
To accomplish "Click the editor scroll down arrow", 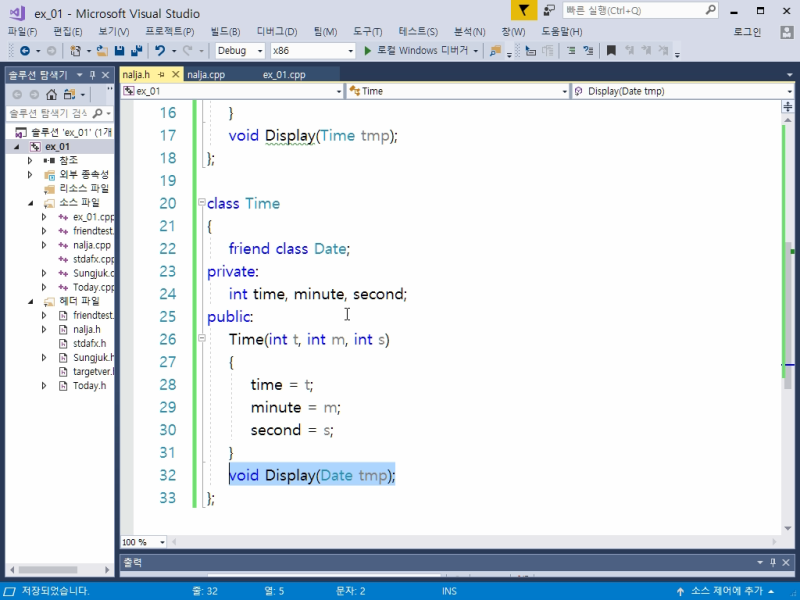I will click(x=788, y=528).
